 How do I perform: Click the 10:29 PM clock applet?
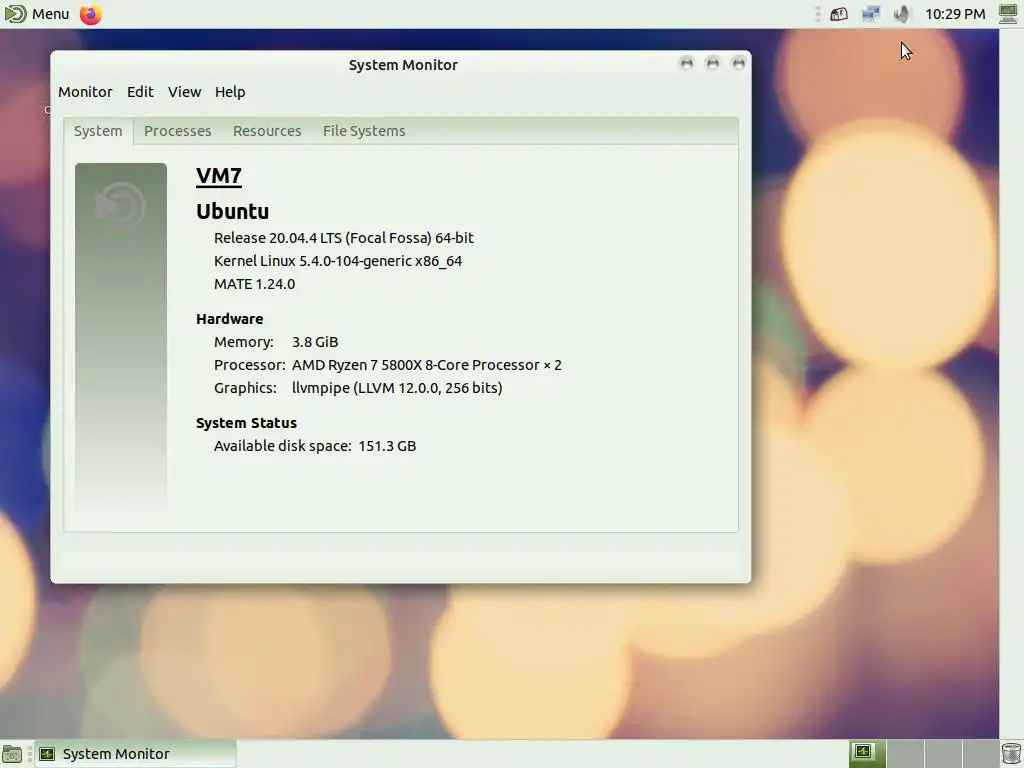(x=955, y=14)
